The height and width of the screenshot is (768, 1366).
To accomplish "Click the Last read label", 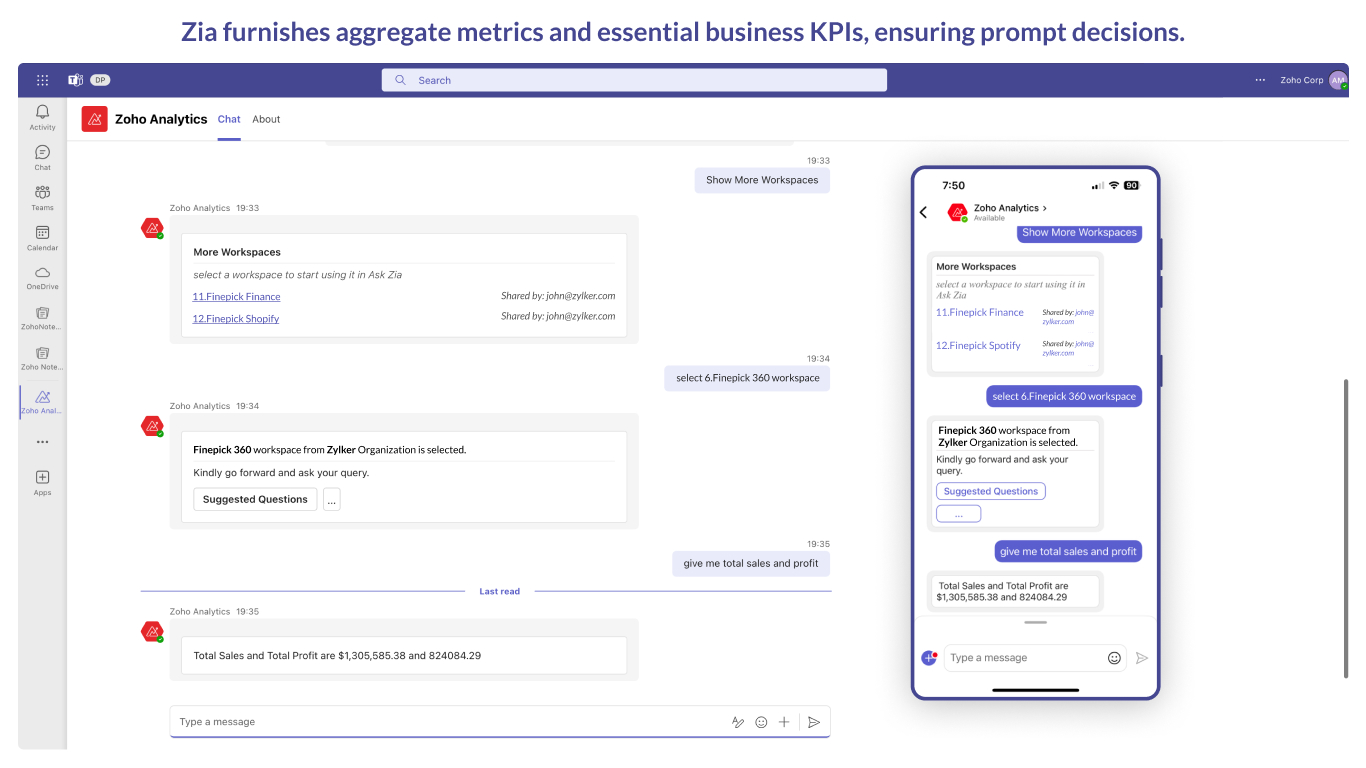I will pos(499,591).
